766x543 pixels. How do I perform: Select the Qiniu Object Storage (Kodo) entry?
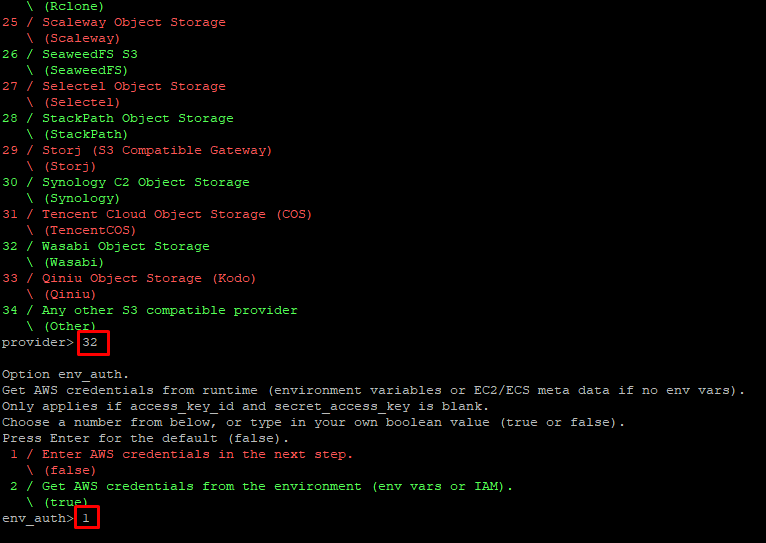point(148,278)
